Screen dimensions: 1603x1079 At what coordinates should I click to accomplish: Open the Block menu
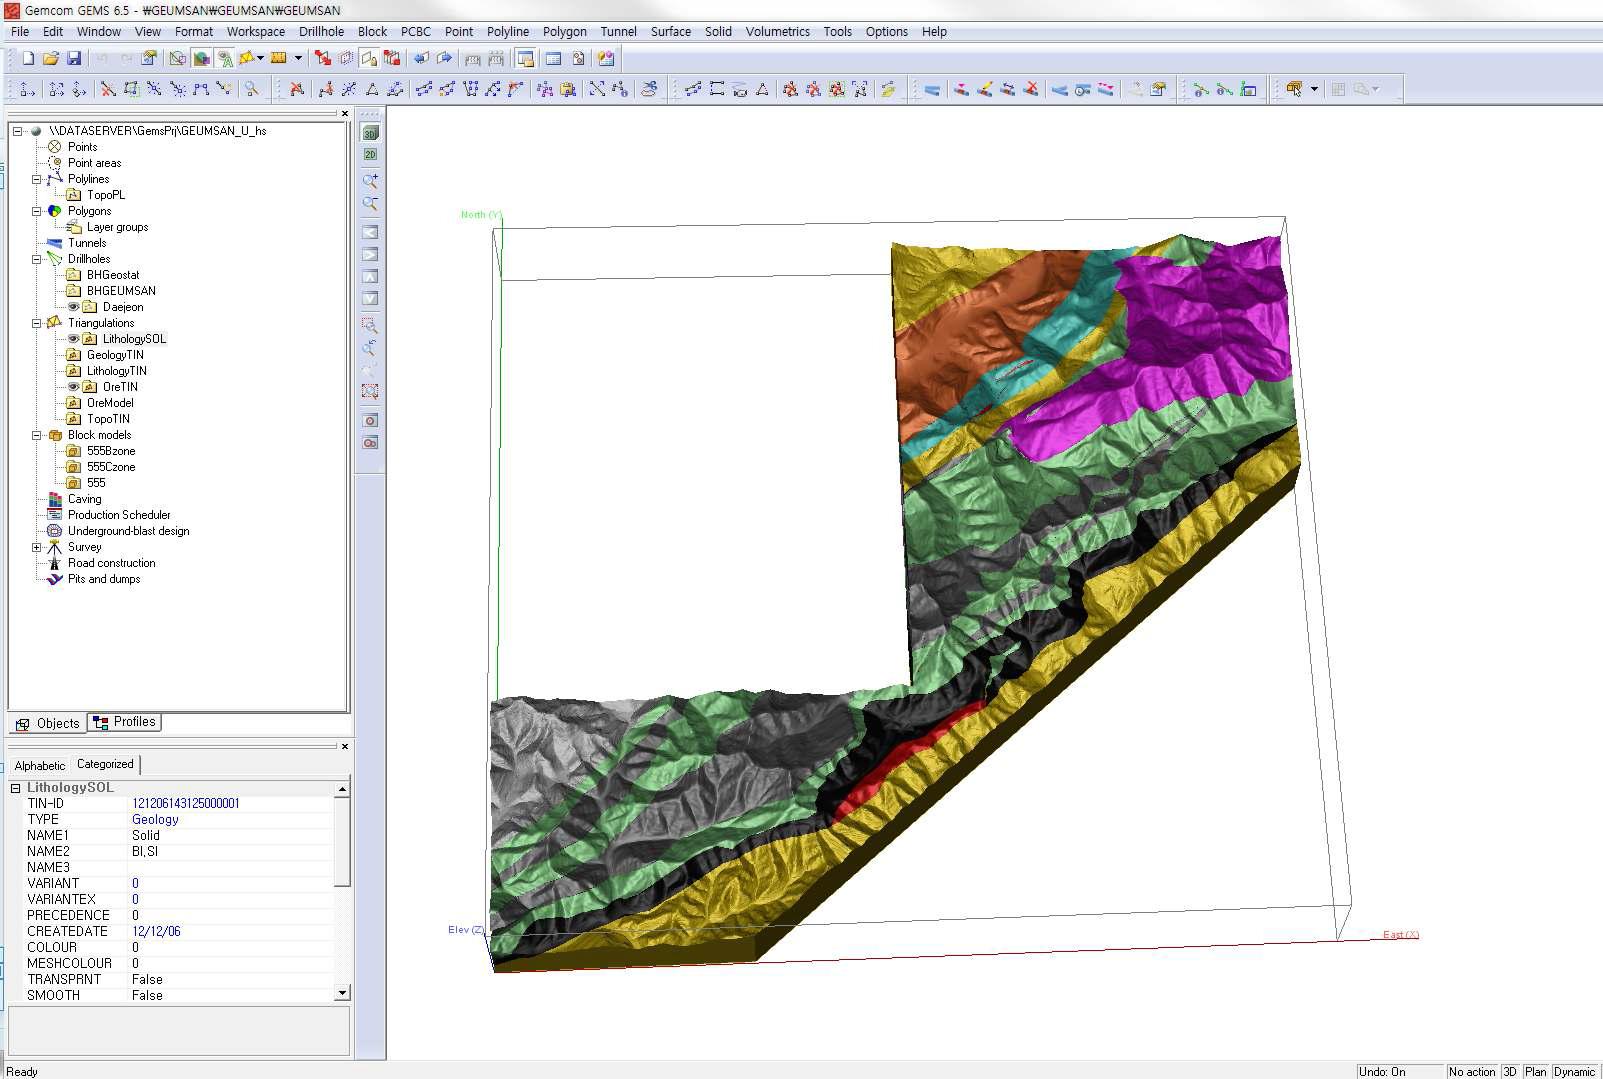pyautogui.click(x=372, y=32)
